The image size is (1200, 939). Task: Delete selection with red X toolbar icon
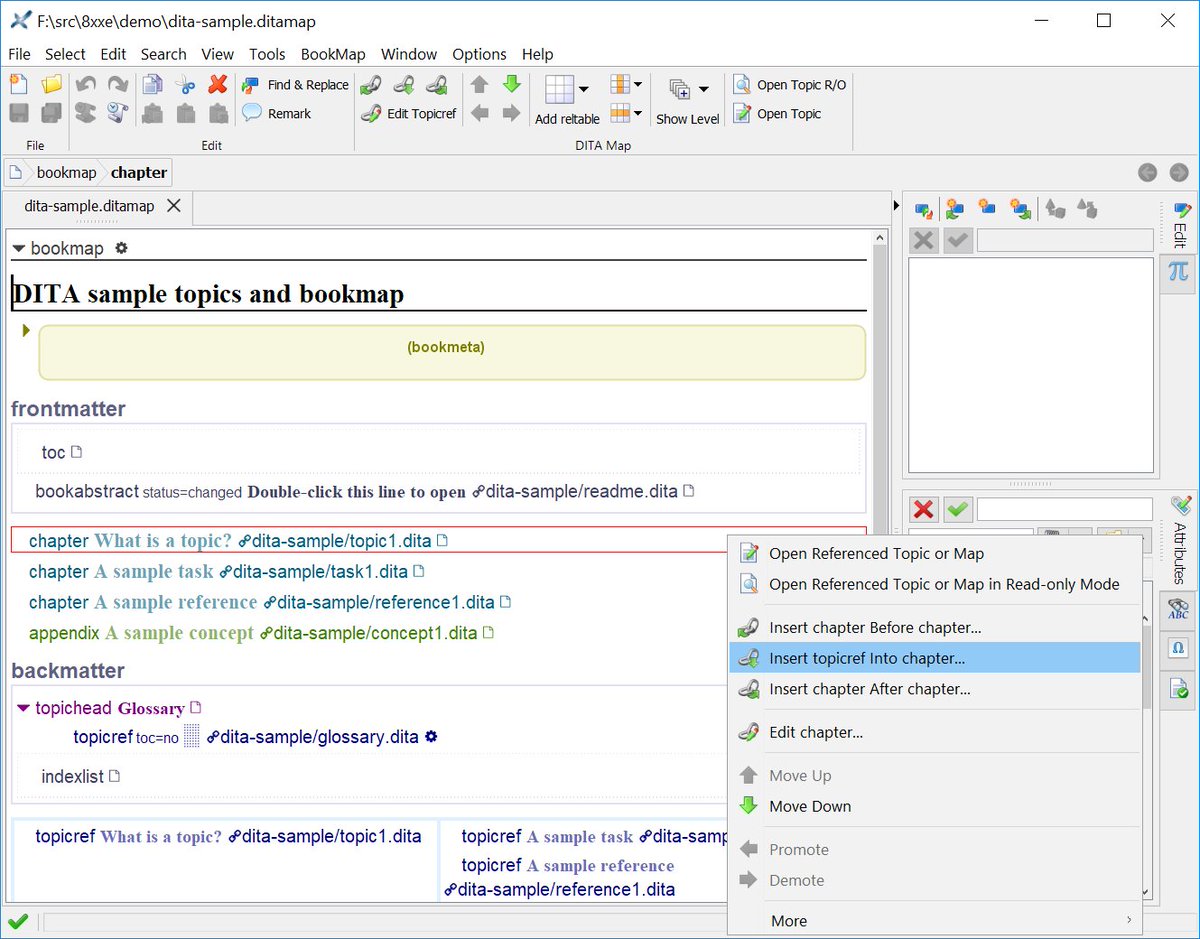(x=218, y=85)
